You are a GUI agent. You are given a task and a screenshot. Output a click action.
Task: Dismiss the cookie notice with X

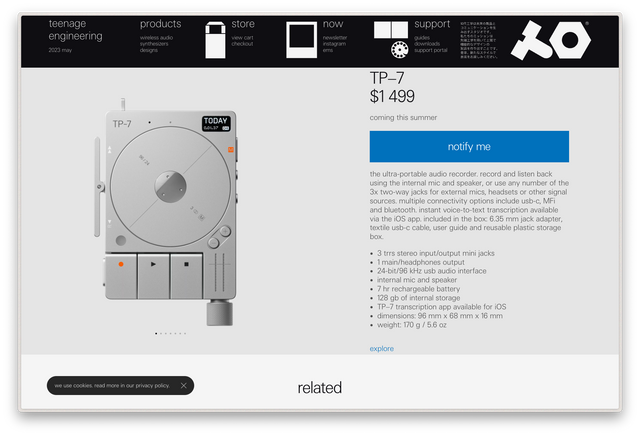(184, 385)
